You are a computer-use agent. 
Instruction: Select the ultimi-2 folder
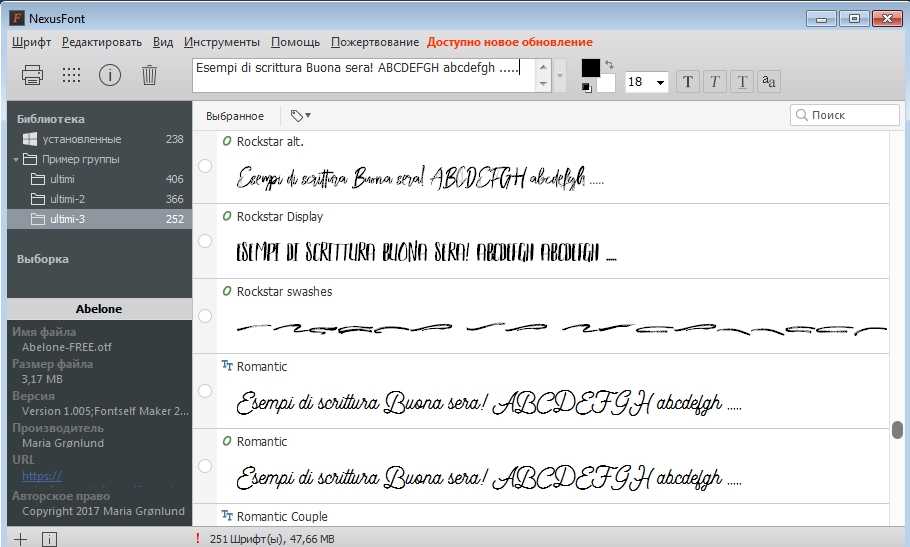(99, 199)
